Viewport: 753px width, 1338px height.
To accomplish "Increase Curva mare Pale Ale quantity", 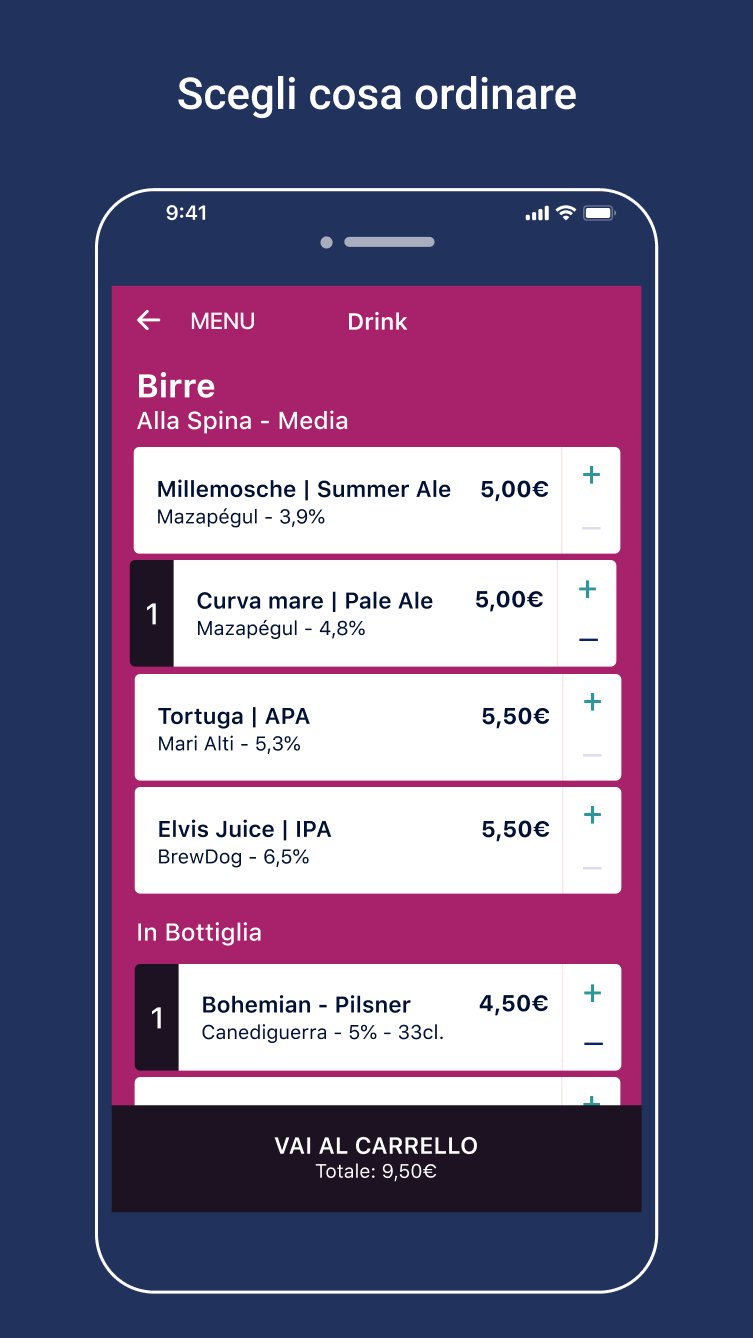I will coord(587,589).
